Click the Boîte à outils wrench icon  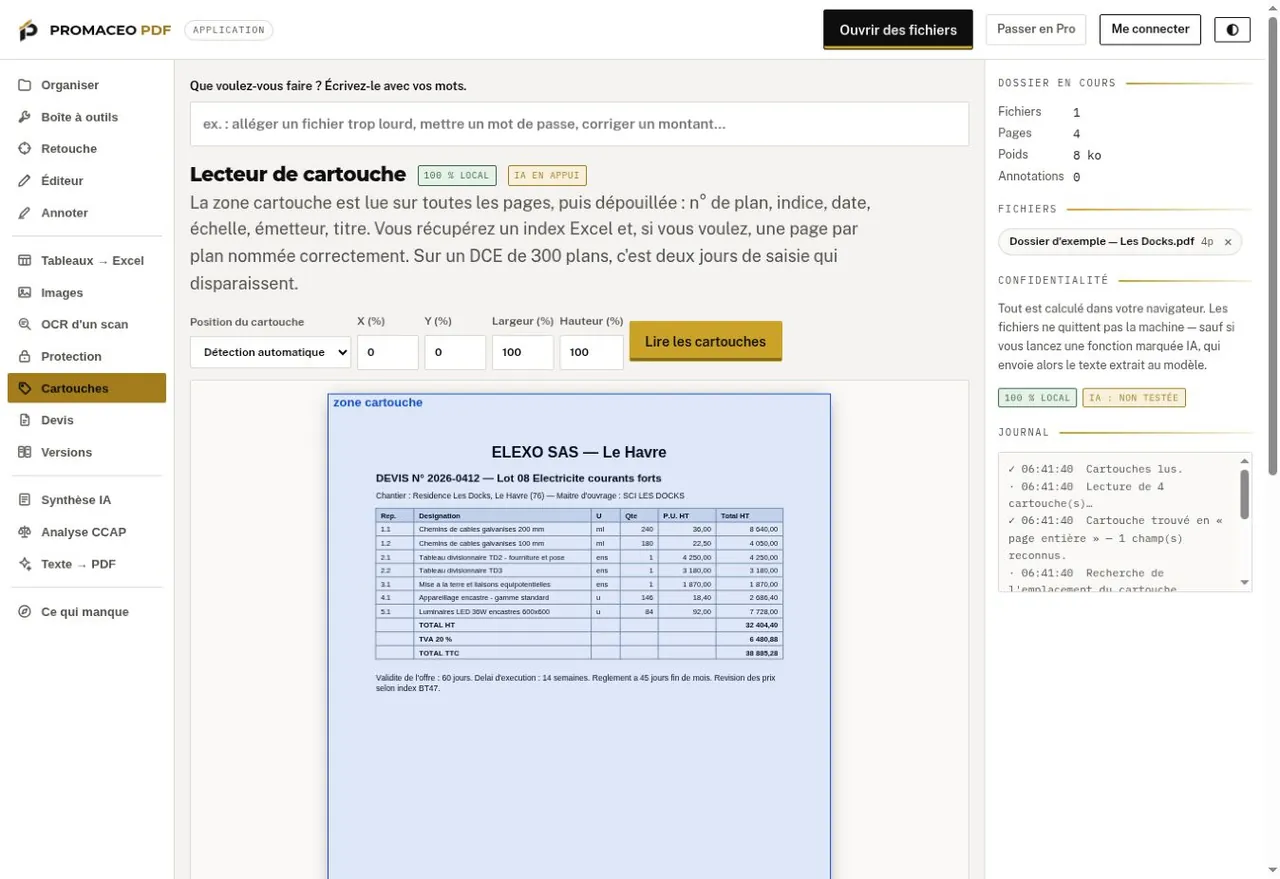(x=25, y=117)
